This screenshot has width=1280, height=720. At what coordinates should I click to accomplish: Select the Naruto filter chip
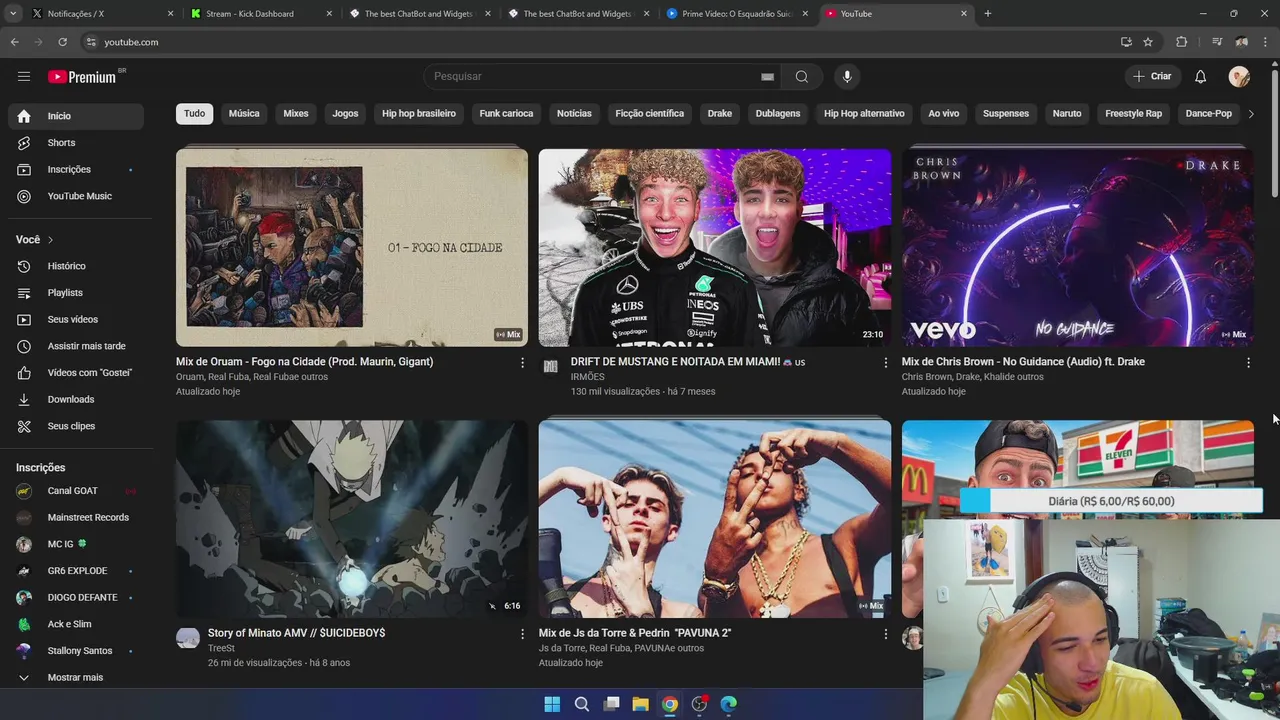1067,114
